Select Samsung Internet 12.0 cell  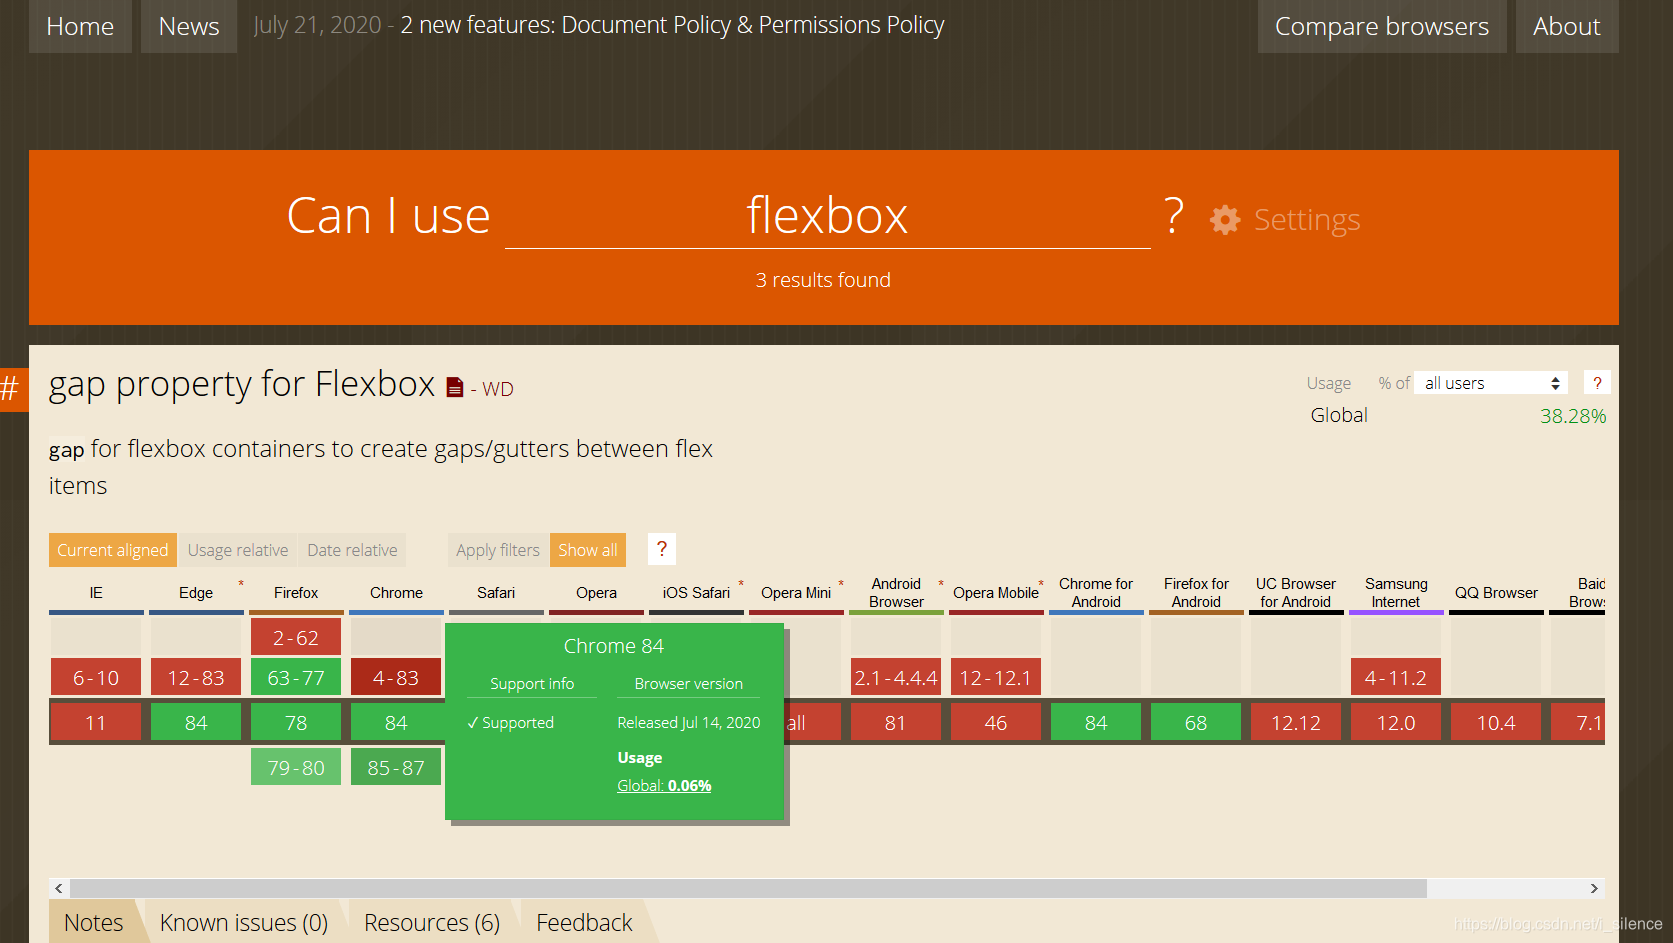coord(1396,722)
